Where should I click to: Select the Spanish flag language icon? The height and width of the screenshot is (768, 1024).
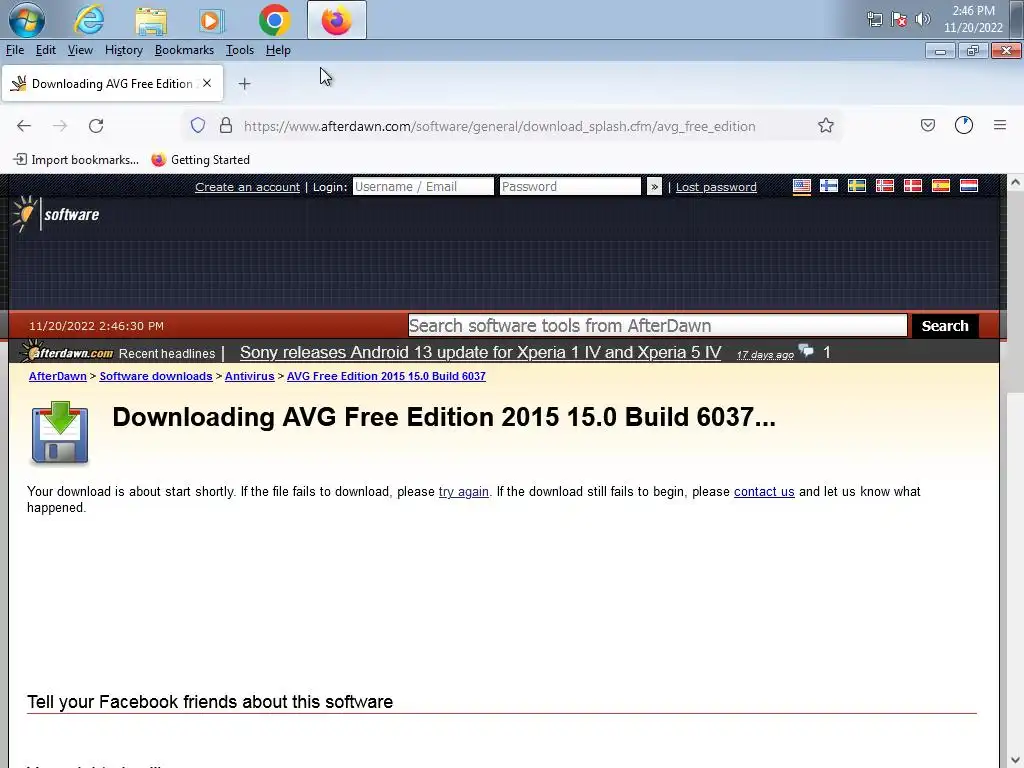pos(940,186)
